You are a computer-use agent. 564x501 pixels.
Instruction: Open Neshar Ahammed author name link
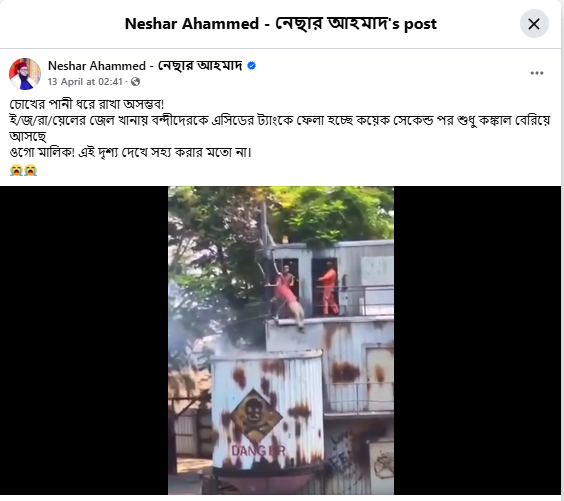[x=145, y=65]
